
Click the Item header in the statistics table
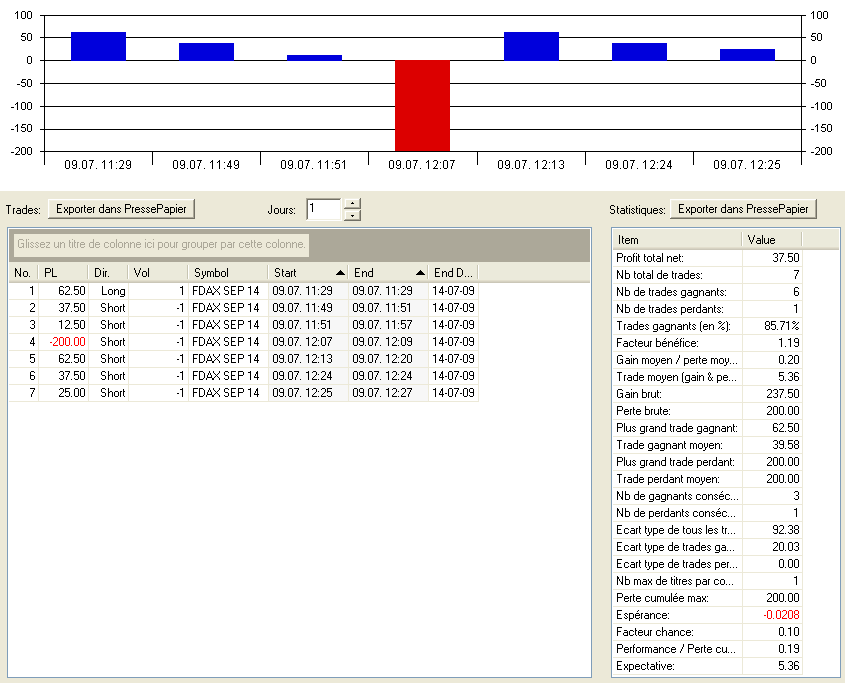[677, 240]
